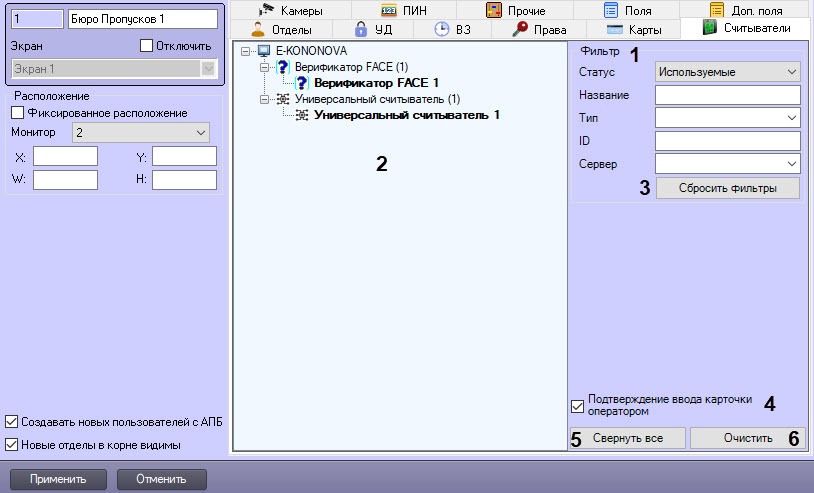This screenshot has height=493, width=814.
Task: Click the Название filter input field
Action: pyautogui.click(x=728, y=95)
